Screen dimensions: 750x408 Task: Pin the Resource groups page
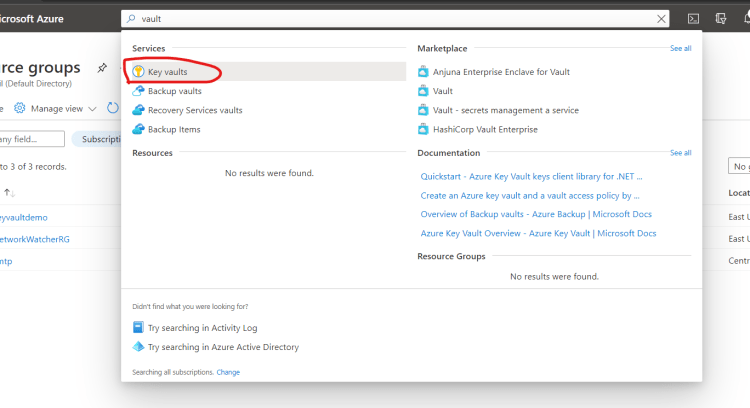pos(102,68)
